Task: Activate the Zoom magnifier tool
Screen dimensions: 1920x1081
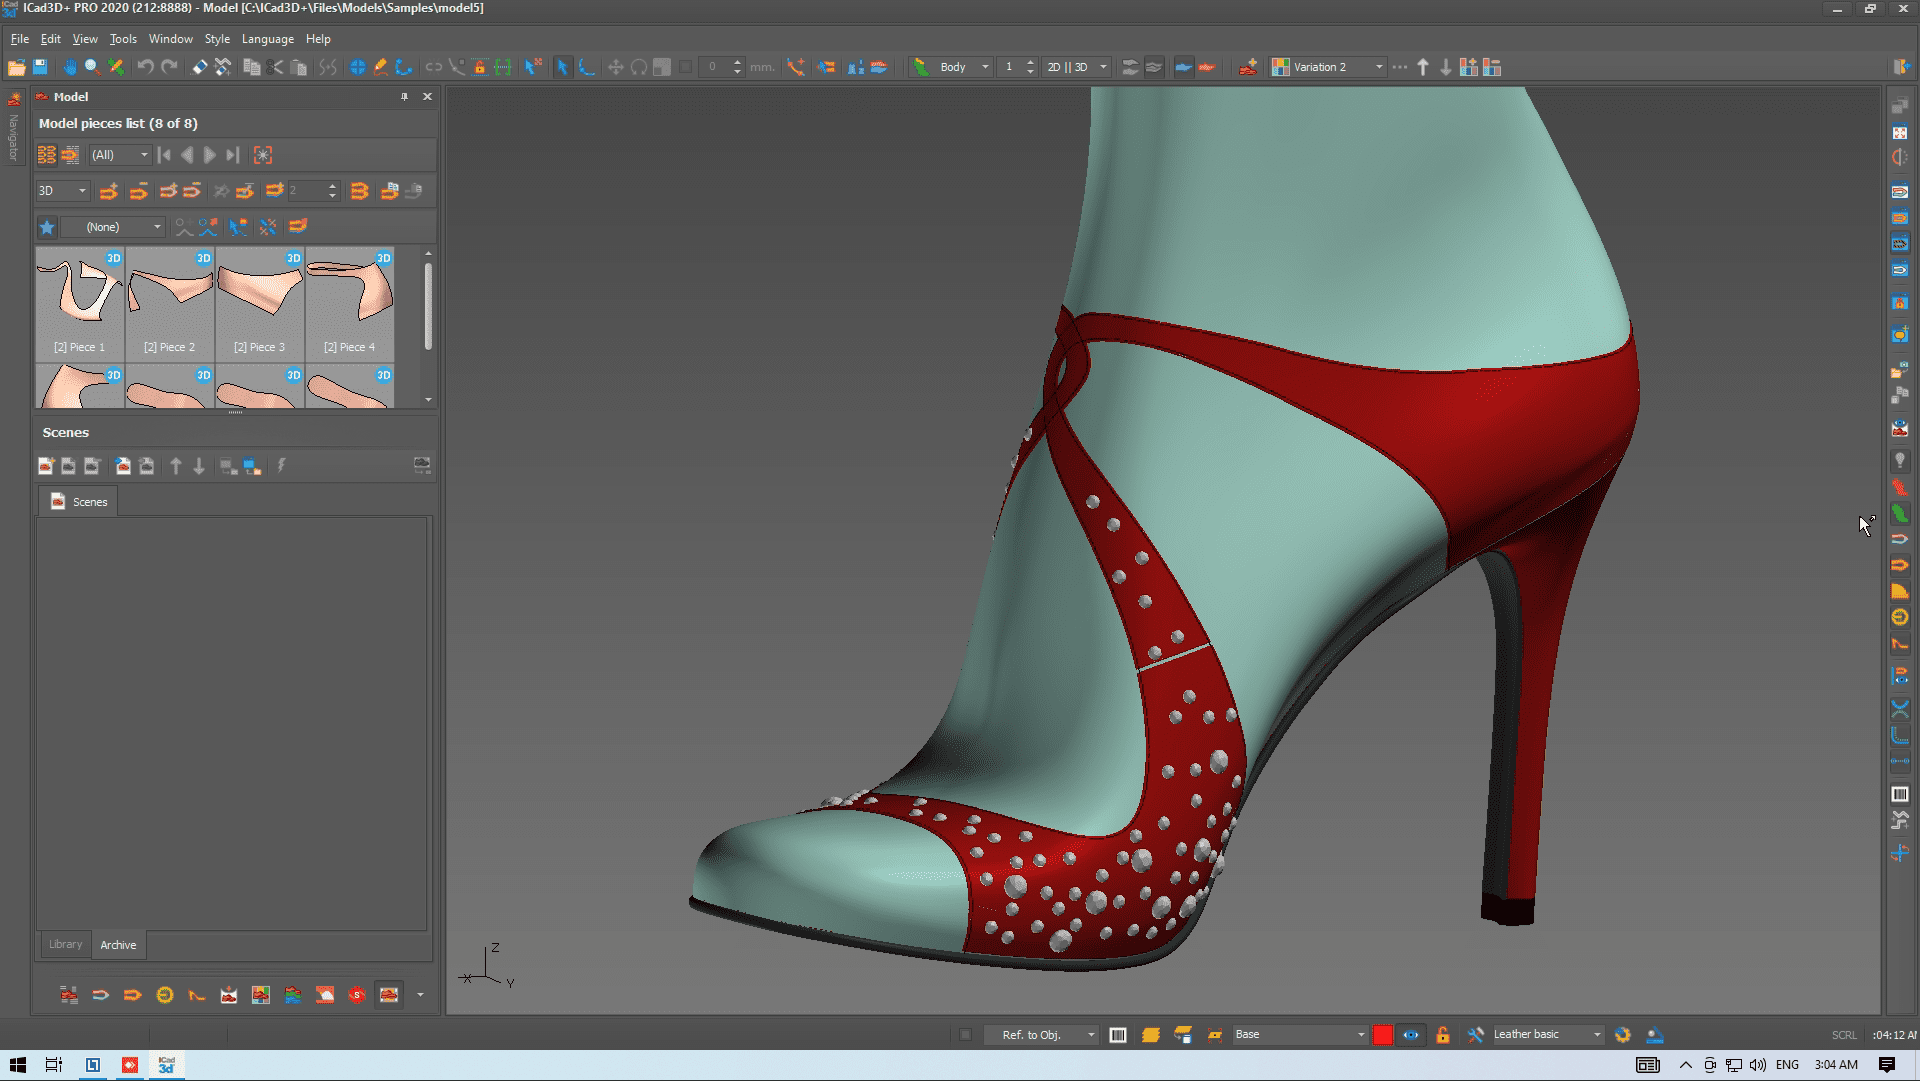Action: pos(92,67)
